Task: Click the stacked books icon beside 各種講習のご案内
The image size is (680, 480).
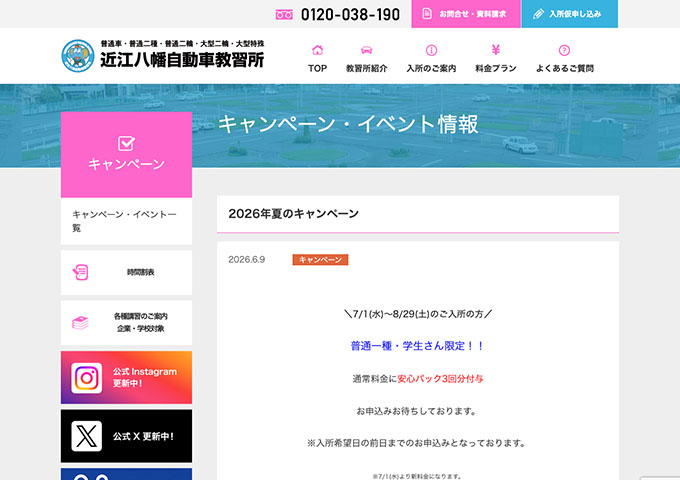Action: (80, 323)
